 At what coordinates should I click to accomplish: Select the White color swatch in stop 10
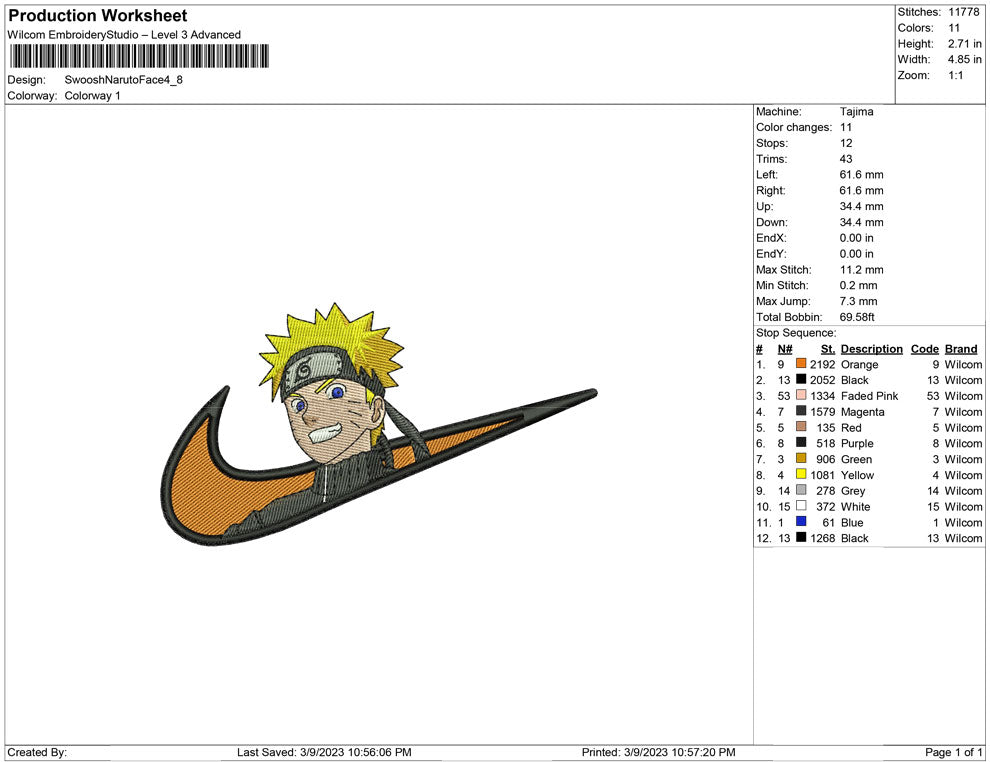pos(801,506)
